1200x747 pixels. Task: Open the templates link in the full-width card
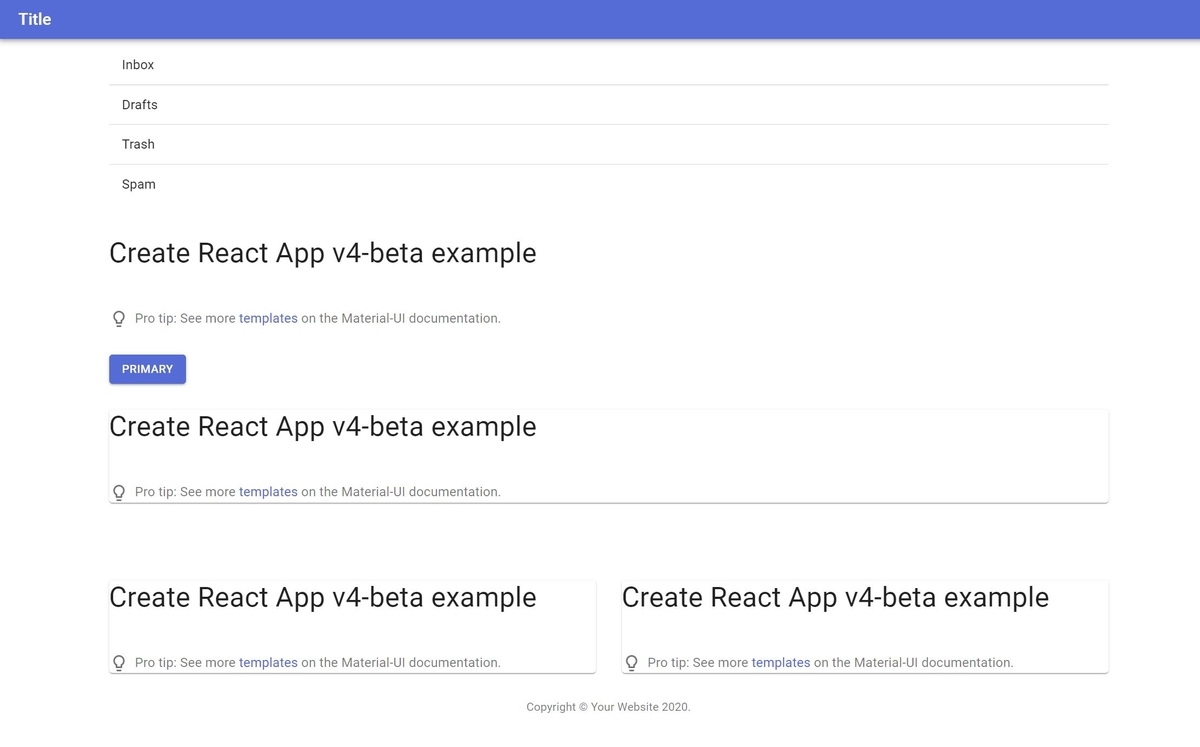(x=268, y=492)
